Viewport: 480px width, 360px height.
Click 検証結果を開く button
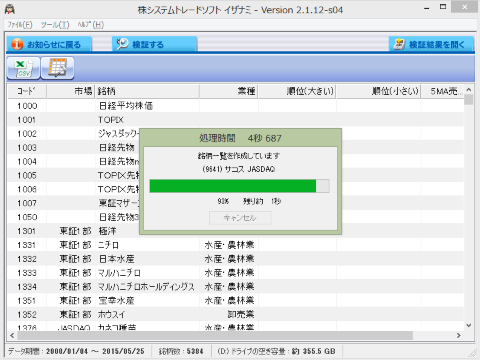(x=431, y=44)
